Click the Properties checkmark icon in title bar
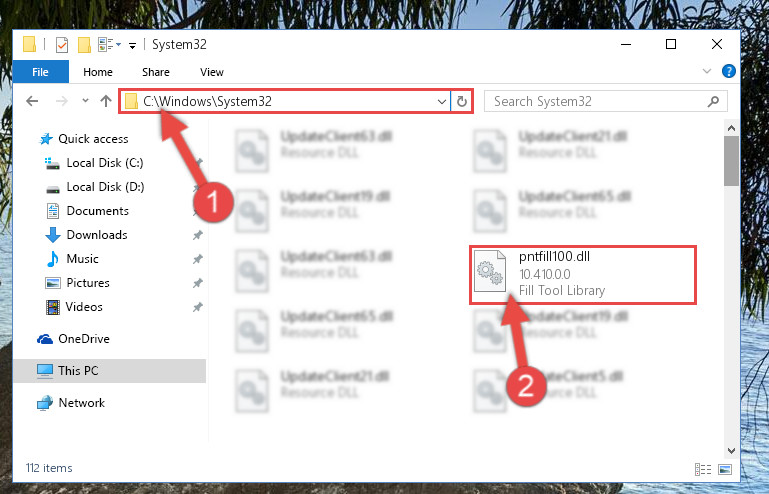This screenshot has width=769, height=494. 62,45
